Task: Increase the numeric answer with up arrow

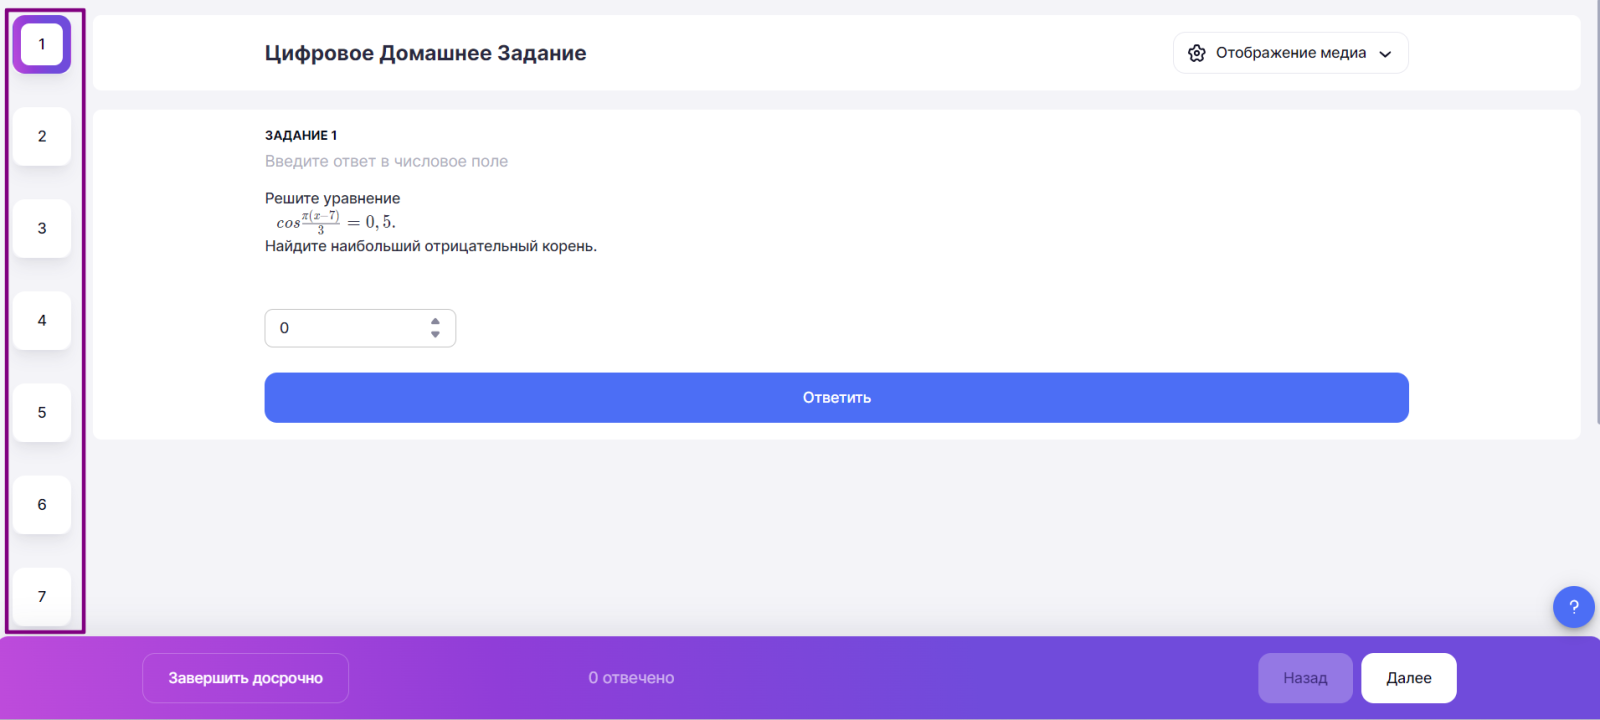Action: [x=435, y=322]
